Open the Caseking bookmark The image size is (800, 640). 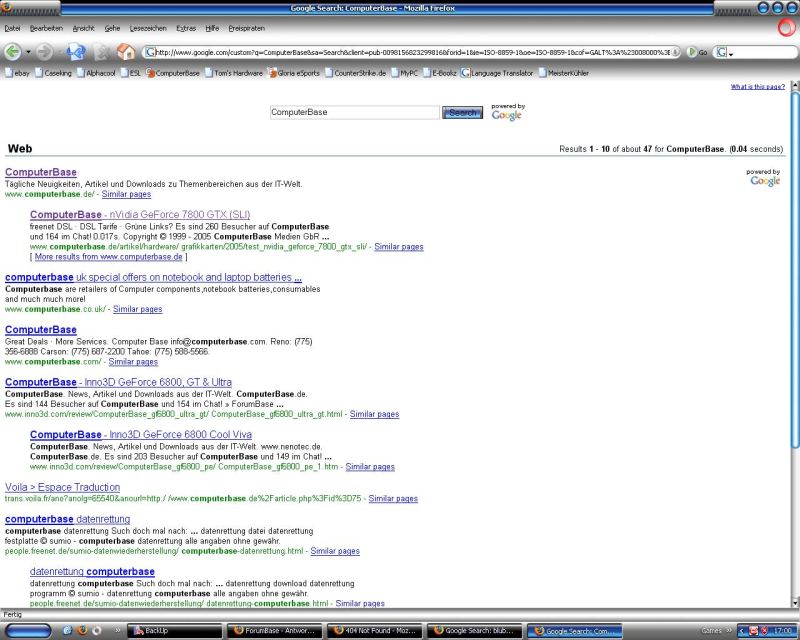(x=54, y=73)
